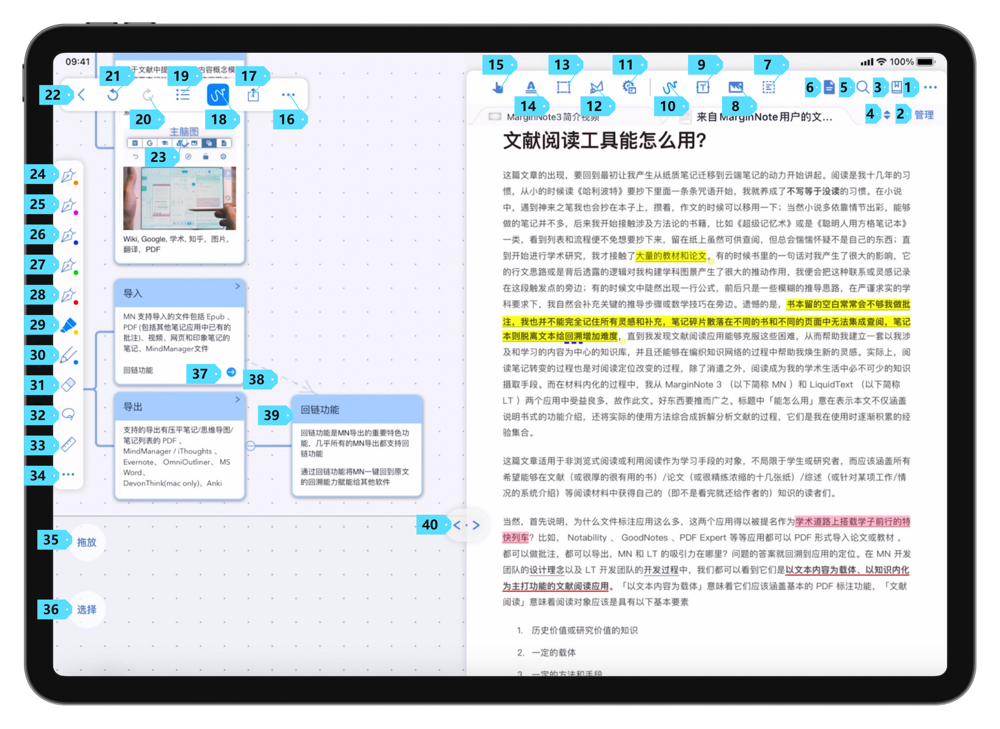Undo the last mindmap action
The width and height of the screenshot is (1000, 729).
[114, 95]
